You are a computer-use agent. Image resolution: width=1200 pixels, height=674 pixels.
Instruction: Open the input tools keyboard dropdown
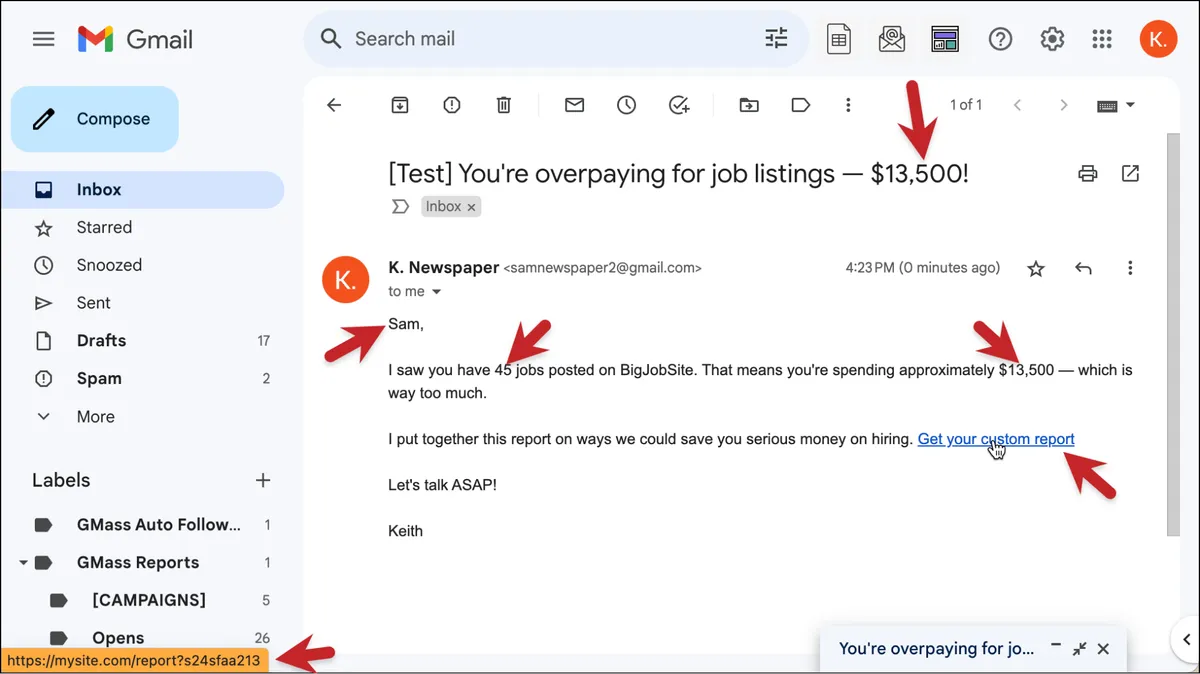[x=1116, y=105]
